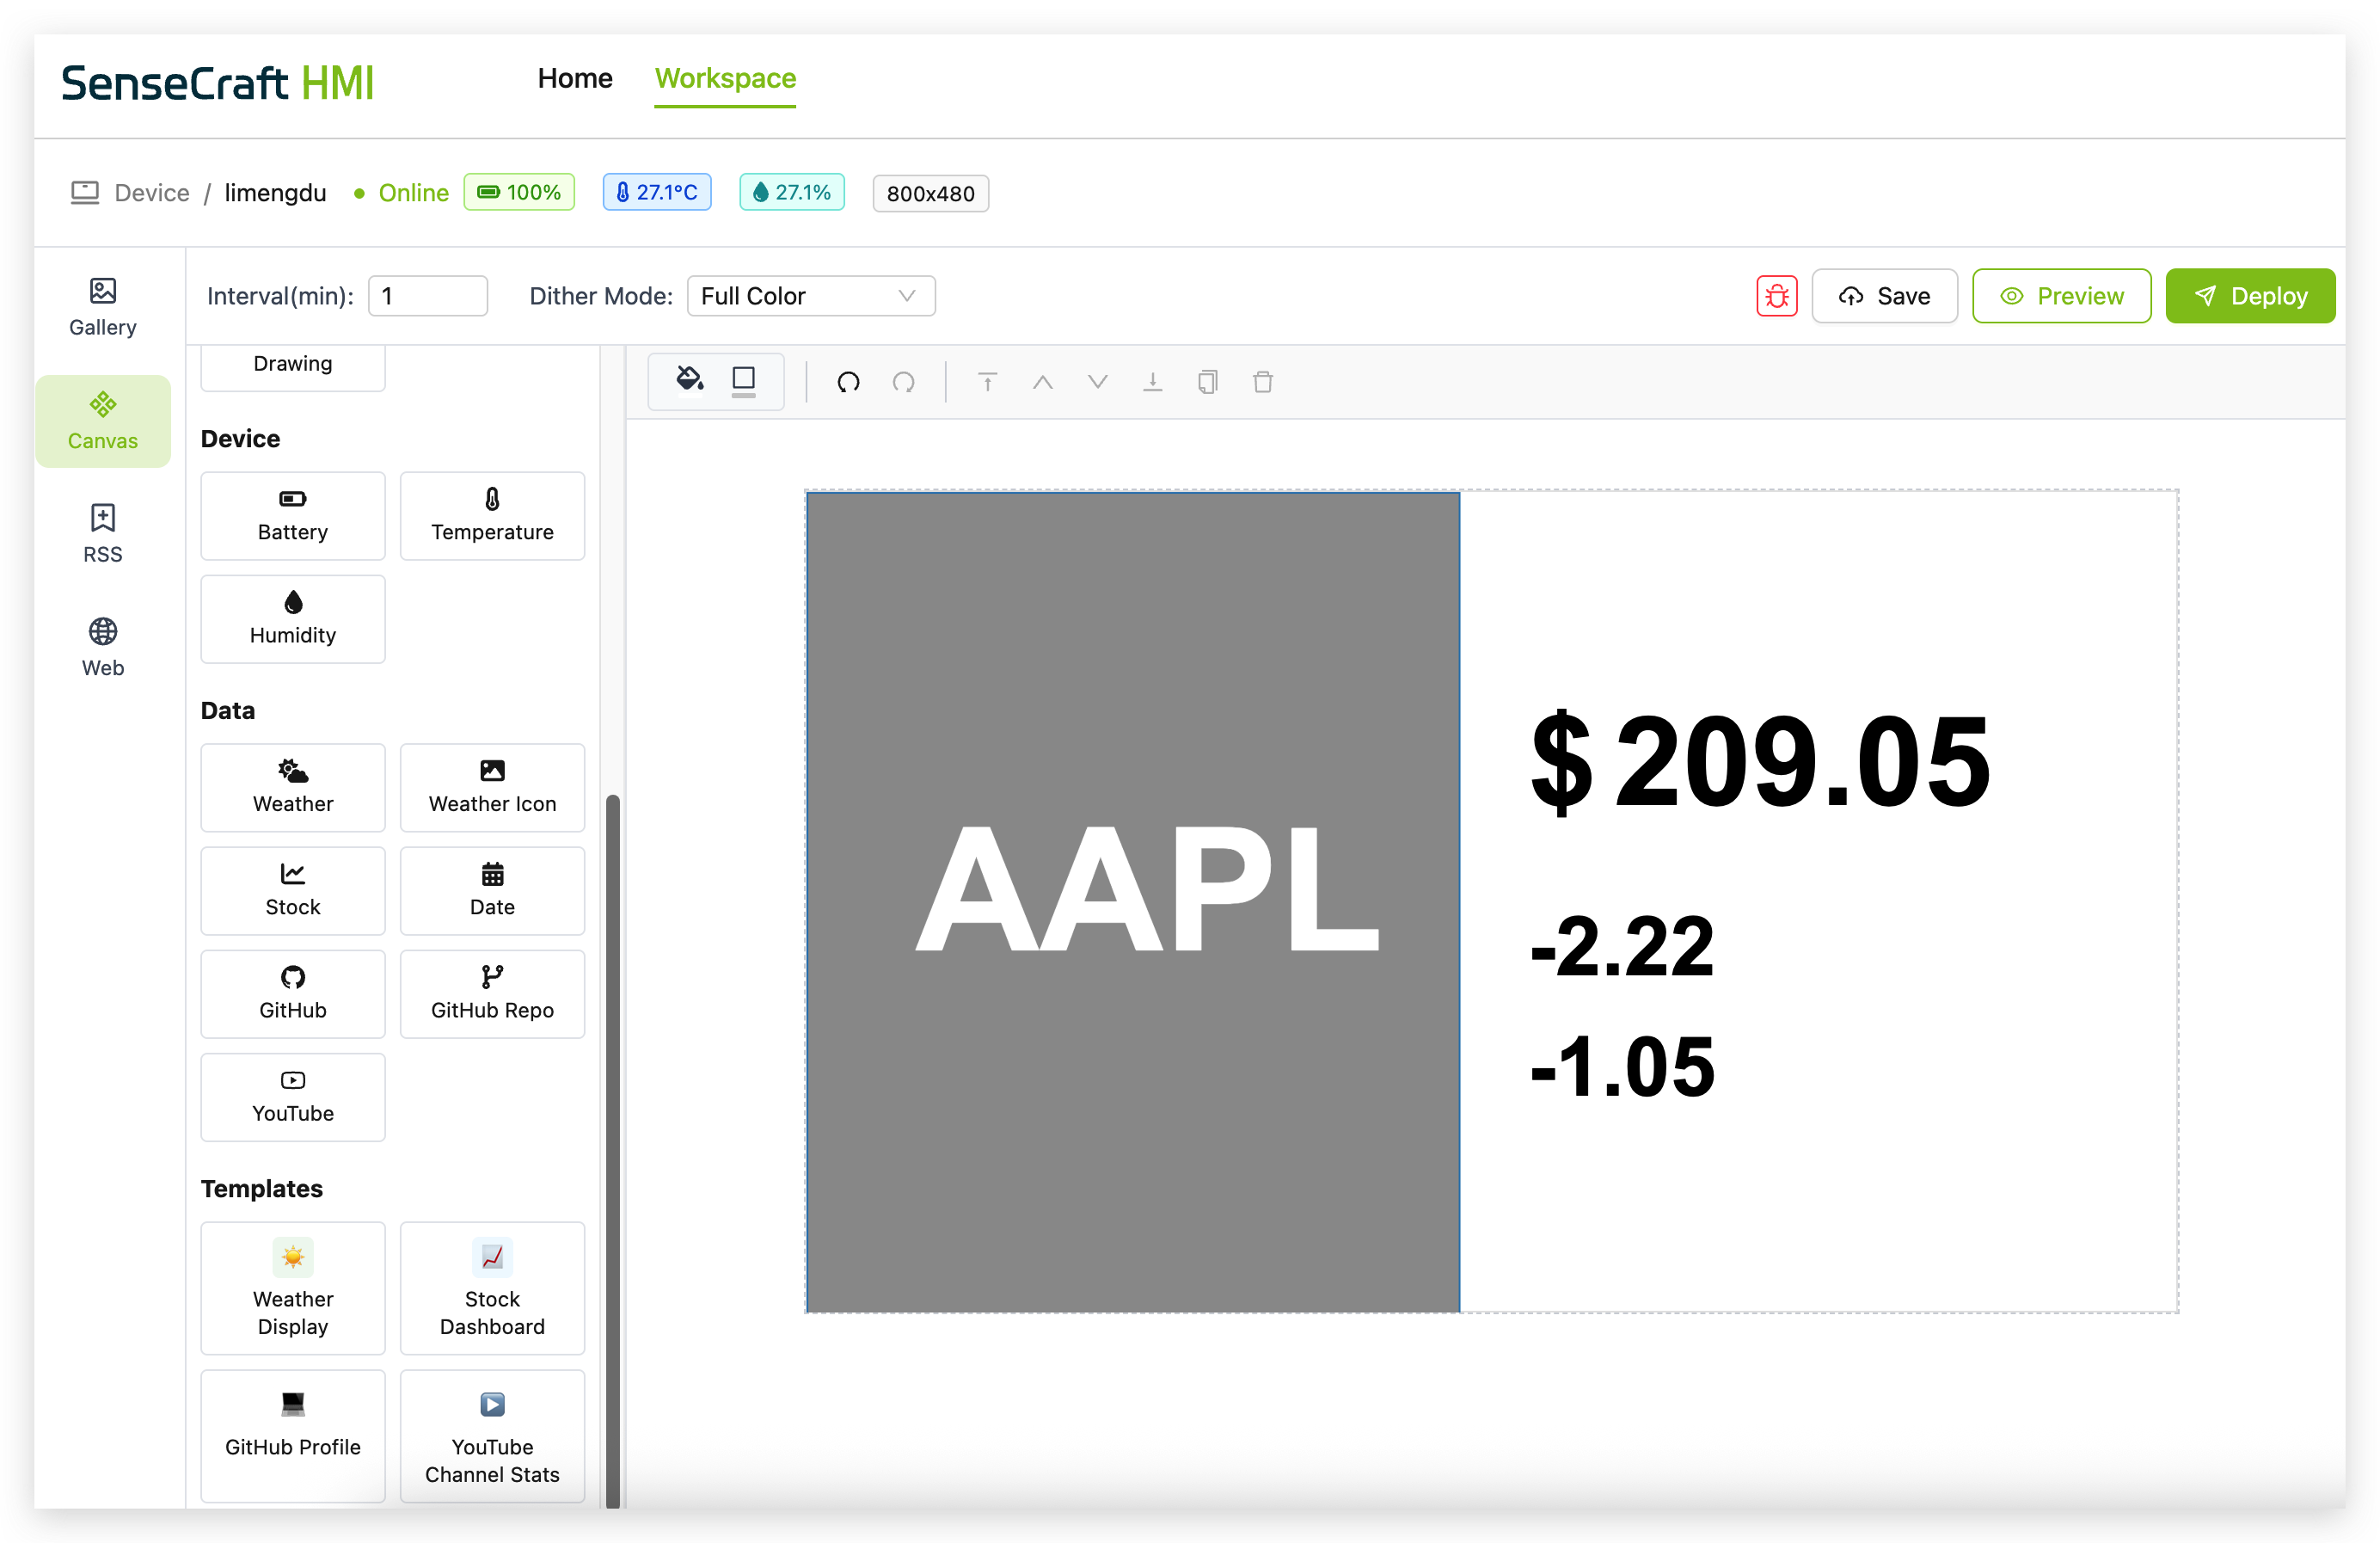Choose the Weather Display template

pyautogui.click(x=292, y=1288)
